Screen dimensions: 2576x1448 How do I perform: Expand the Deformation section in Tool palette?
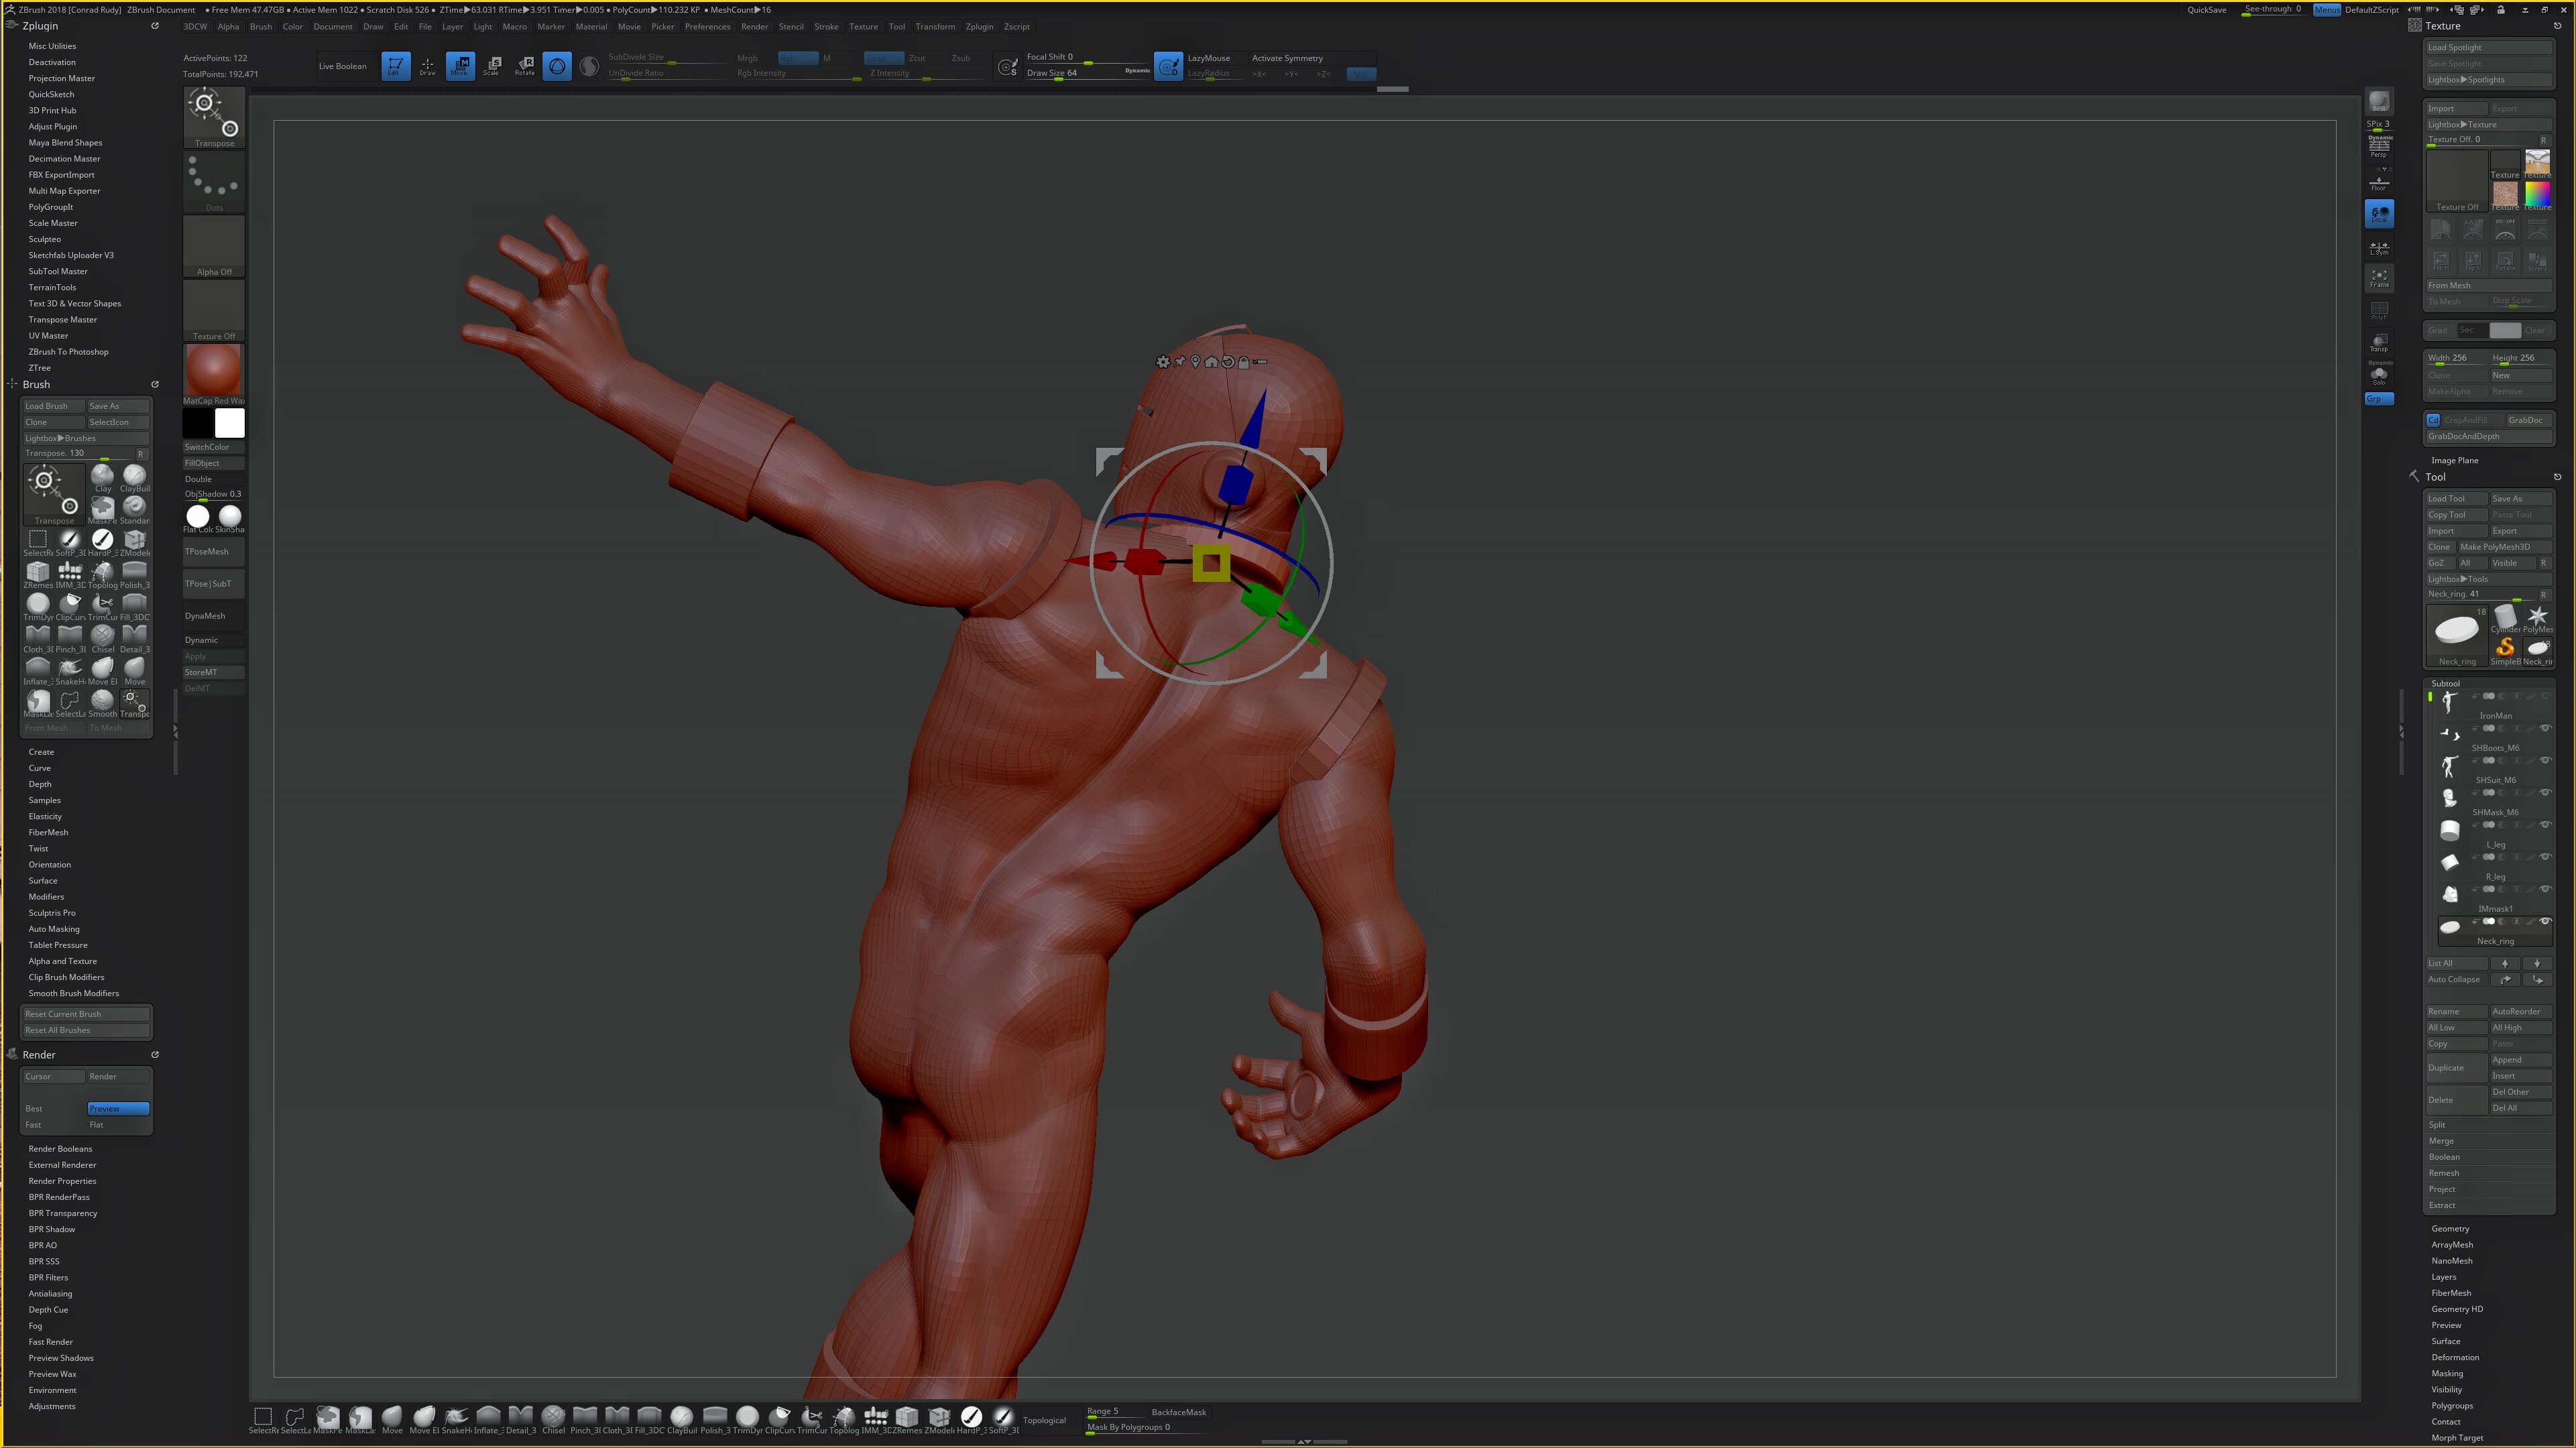[x=2455, y=1358]
